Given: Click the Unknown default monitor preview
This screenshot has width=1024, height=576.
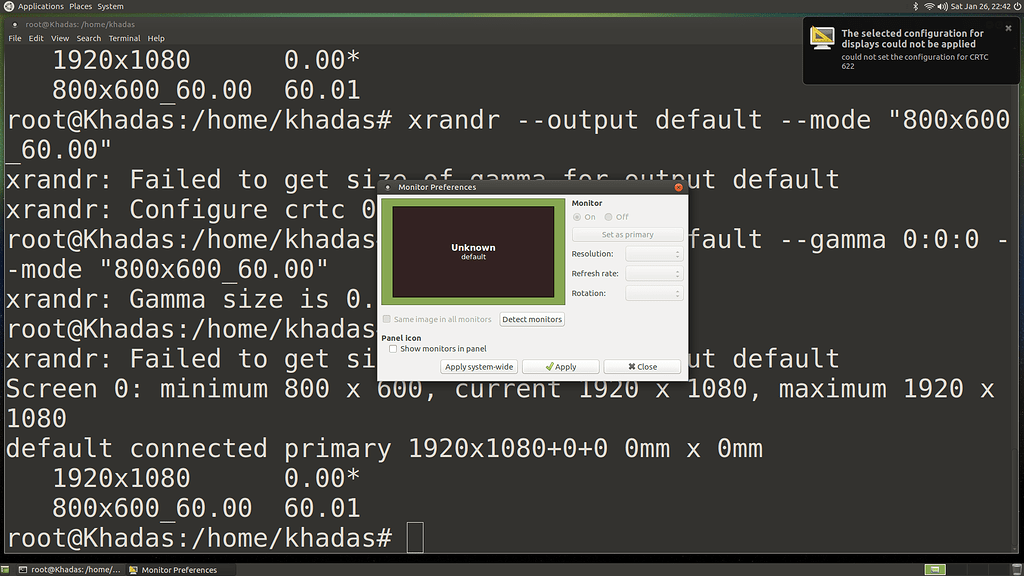Looking at the screenshot, I should pyautogui.click(x=472, y=251).
